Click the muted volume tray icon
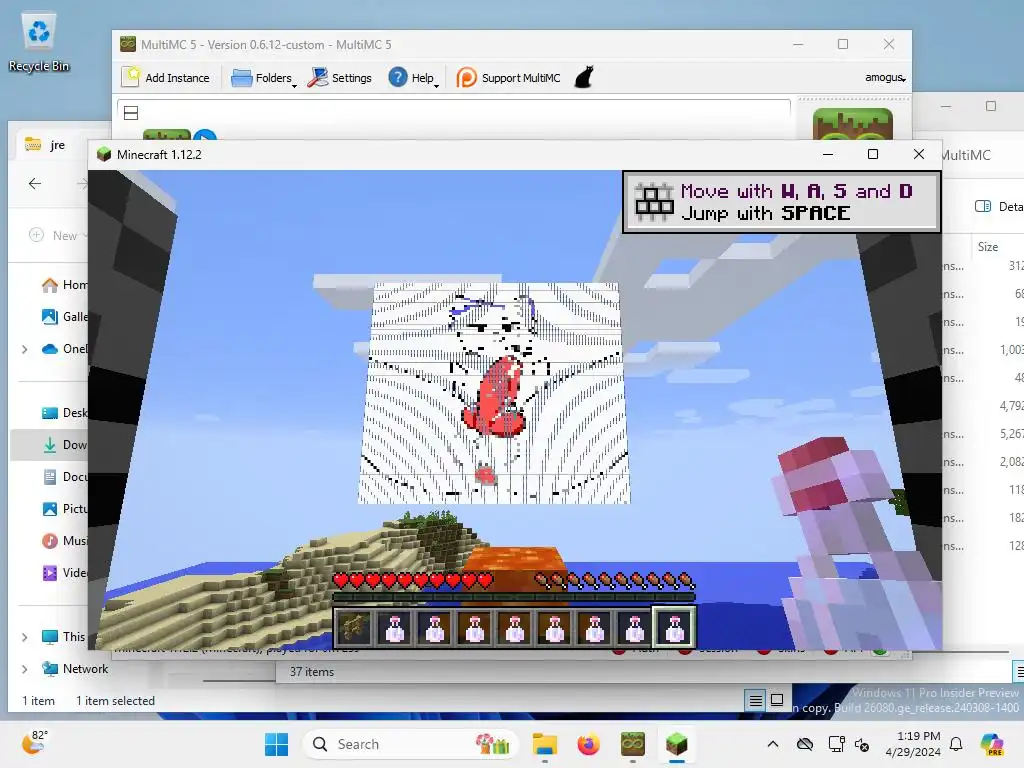The image size is (1024, 768). [x=861, y=744]
